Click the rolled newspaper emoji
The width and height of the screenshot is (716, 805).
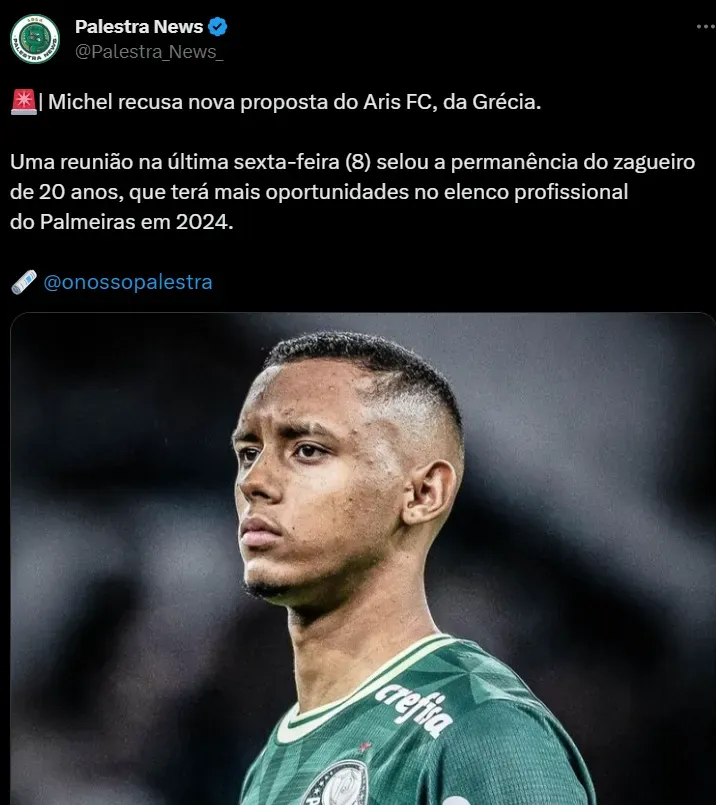click(24, 282)
